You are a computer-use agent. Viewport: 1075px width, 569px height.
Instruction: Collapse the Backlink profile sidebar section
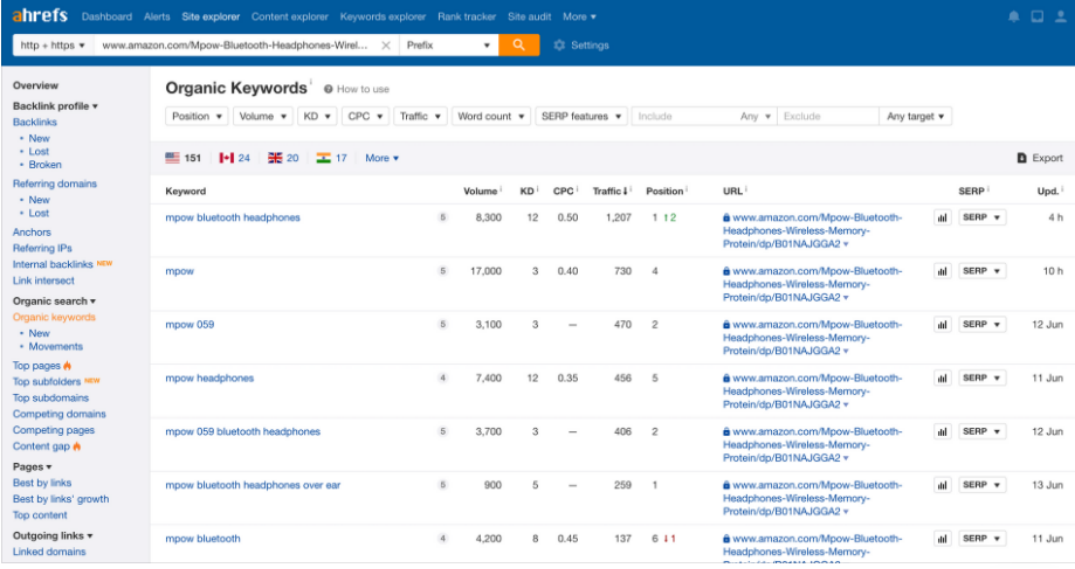(56, 106)
